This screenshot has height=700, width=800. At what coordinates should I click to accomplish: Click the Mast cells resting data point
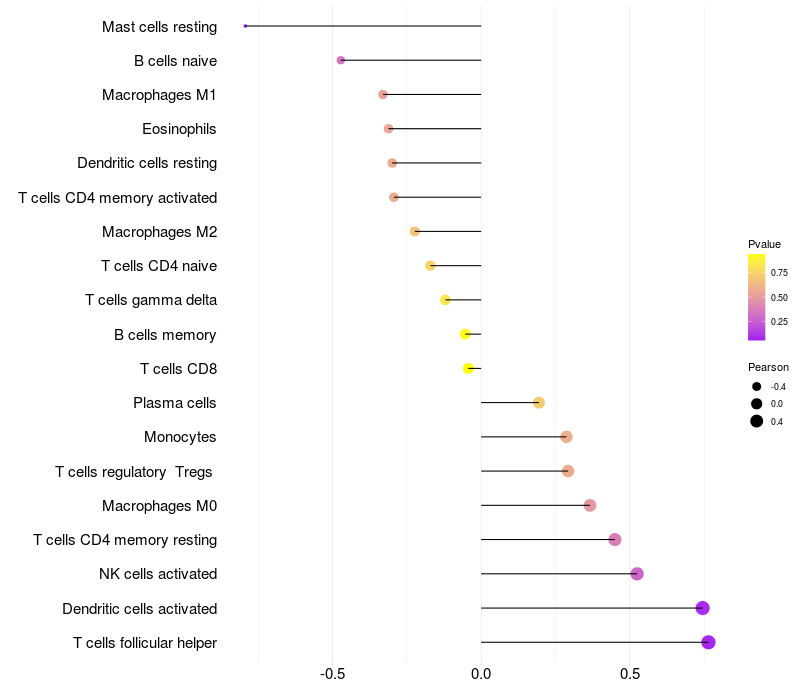coord(245,26)
